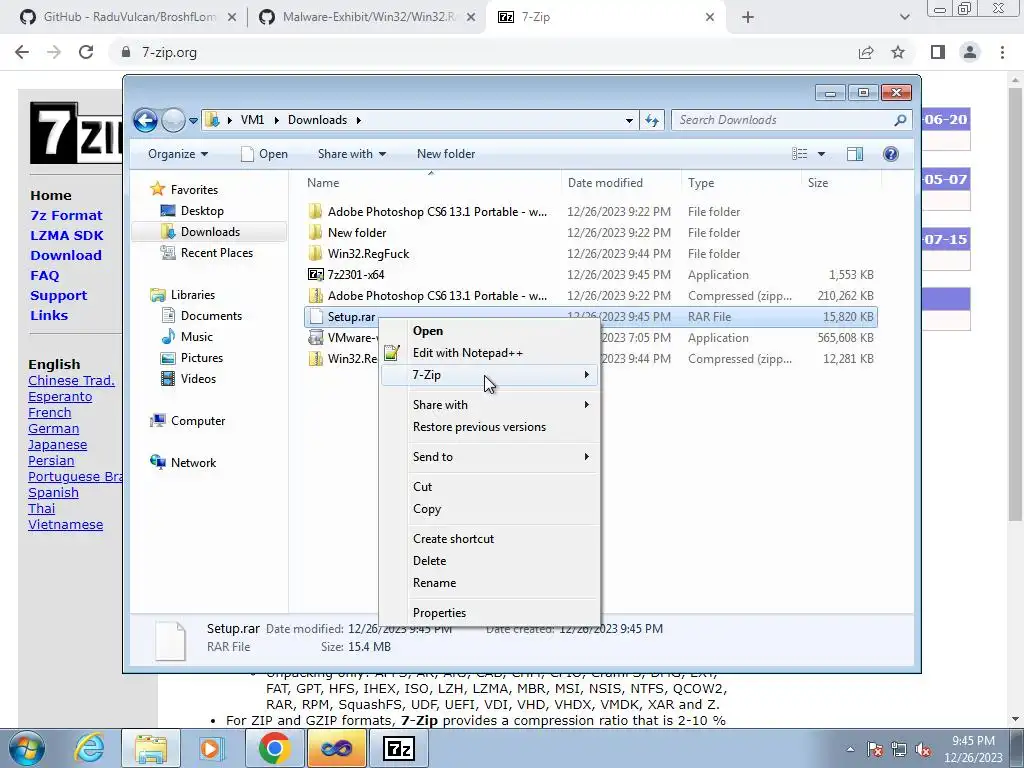Click the Explorer forward navigation arrow
The width and height of the screenshot is (1024, 768).
click(173, 120)
